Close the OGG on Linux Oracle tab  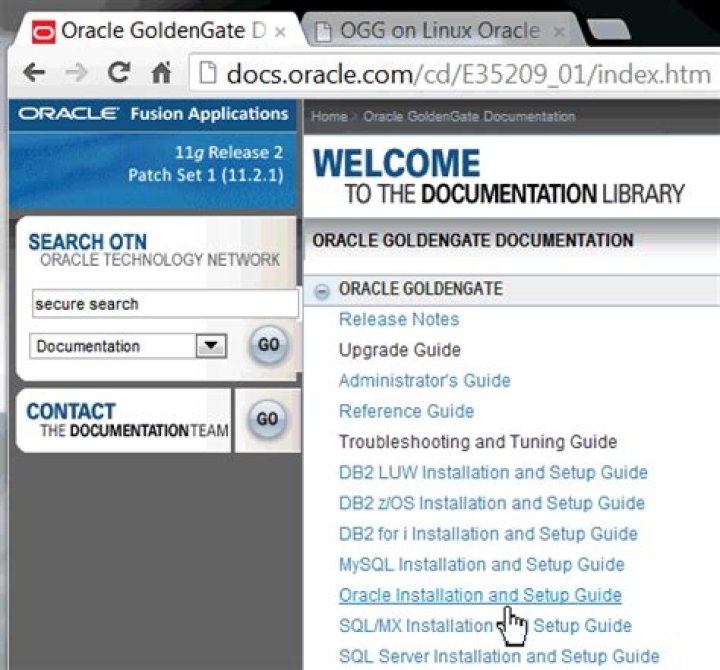click(559, 32)
